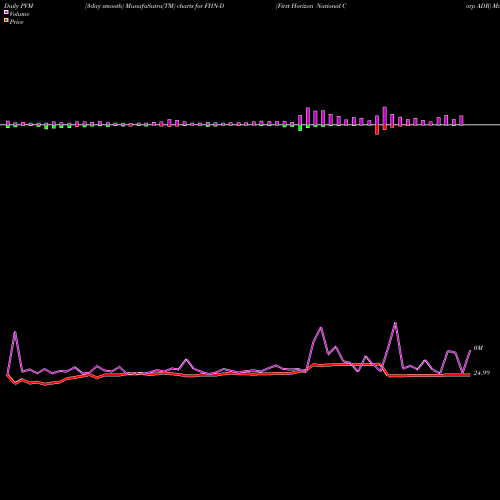Select the Volume legend label
500x500 pixels.
coord(19,14)
